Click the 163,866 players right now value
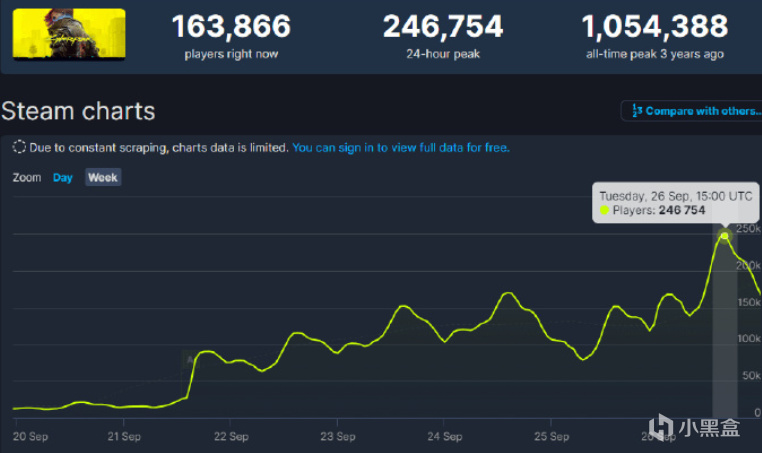The width and height of the screenshot is (762, 453). pyautogui.click(x=231, y=26)
